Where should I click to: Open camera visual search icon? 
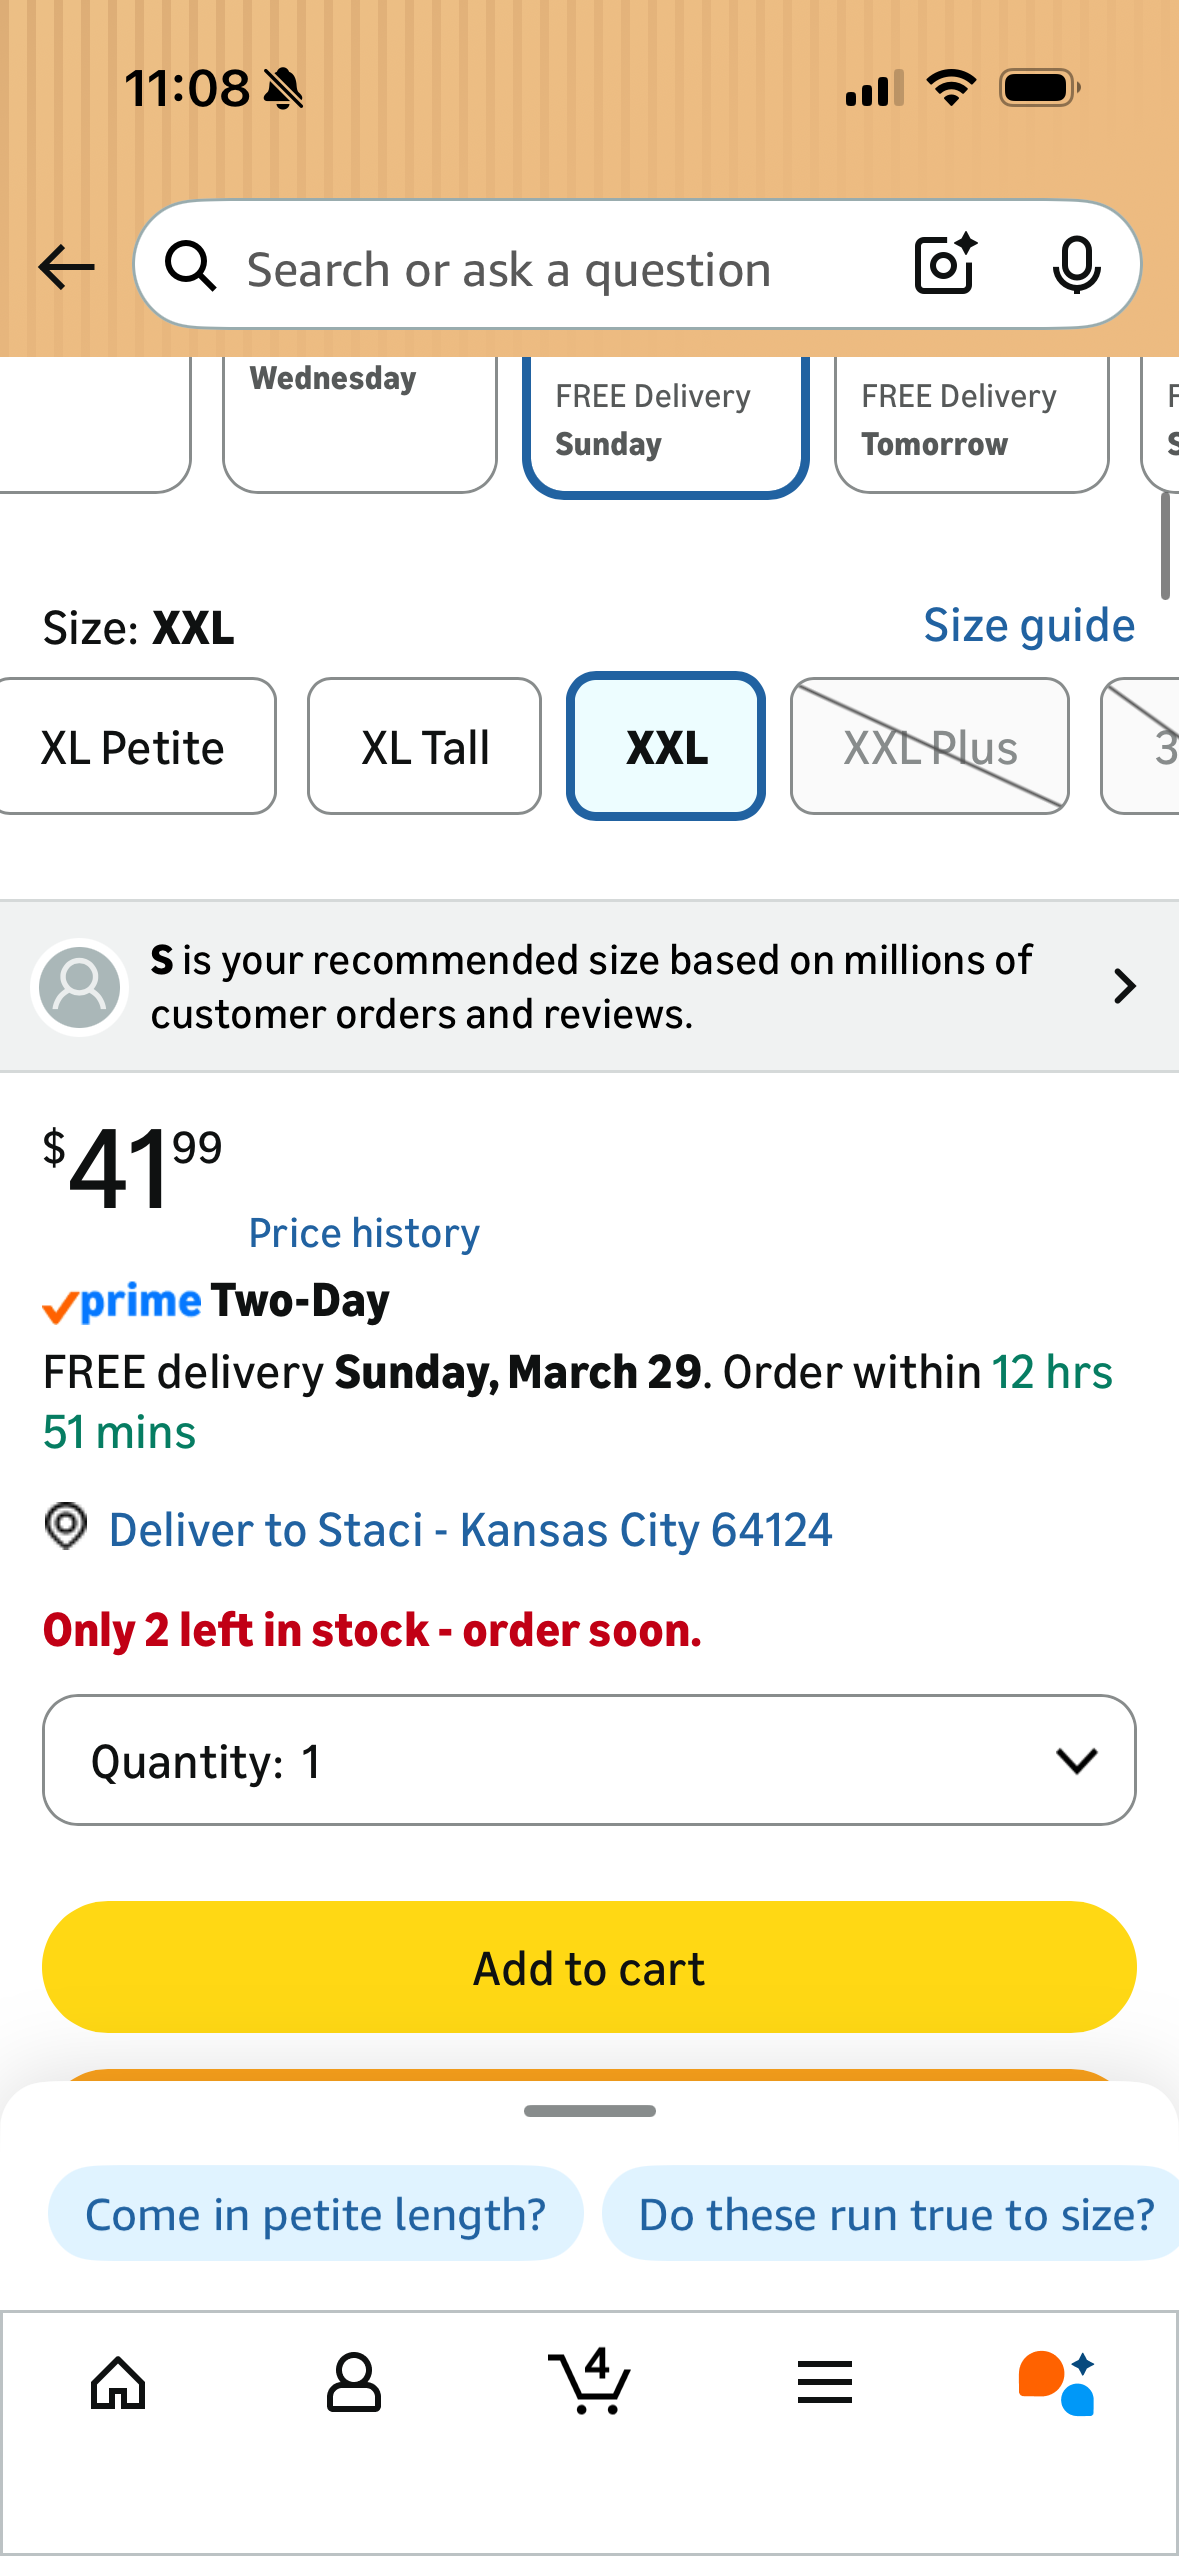[945, 265]
